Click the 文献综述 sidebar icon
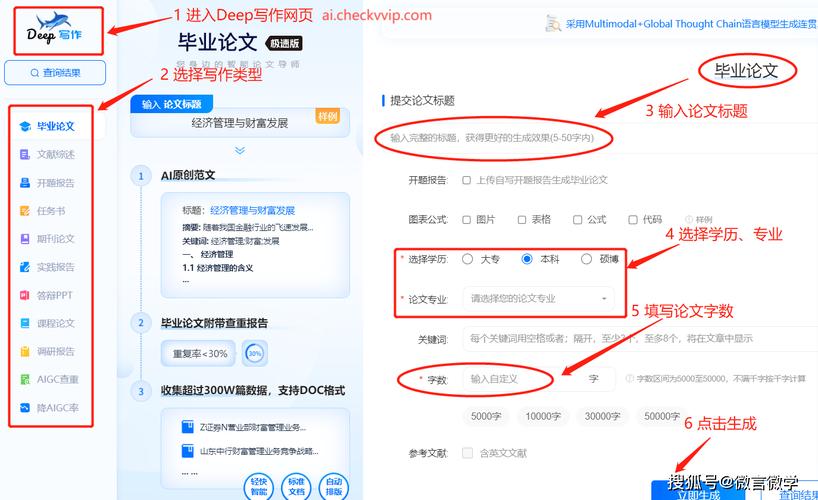818x500 pixels. (25, 154)
